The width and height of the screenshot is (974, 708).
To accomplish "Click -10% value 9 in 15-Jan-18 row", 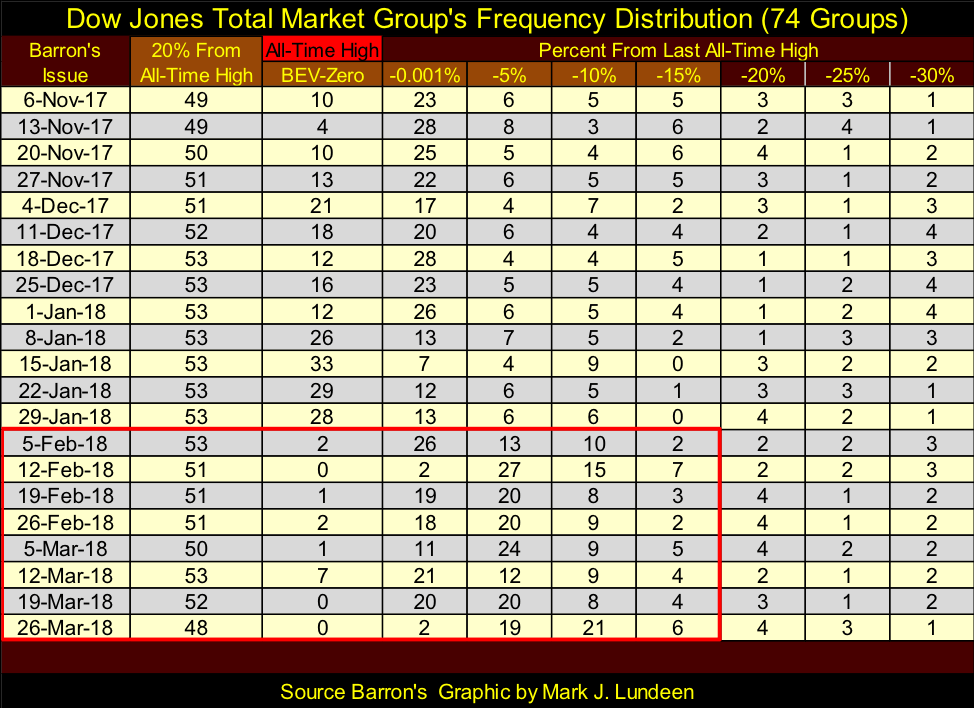I will pos(593,364).
